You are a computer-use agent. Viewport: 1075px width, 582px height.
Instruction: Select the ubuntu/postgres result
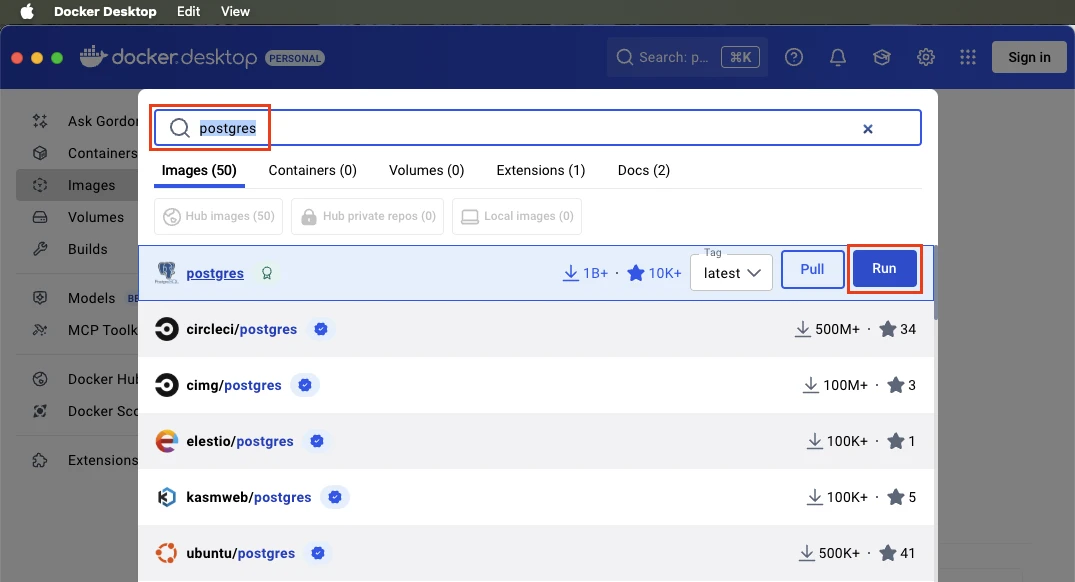pos(536,553)
